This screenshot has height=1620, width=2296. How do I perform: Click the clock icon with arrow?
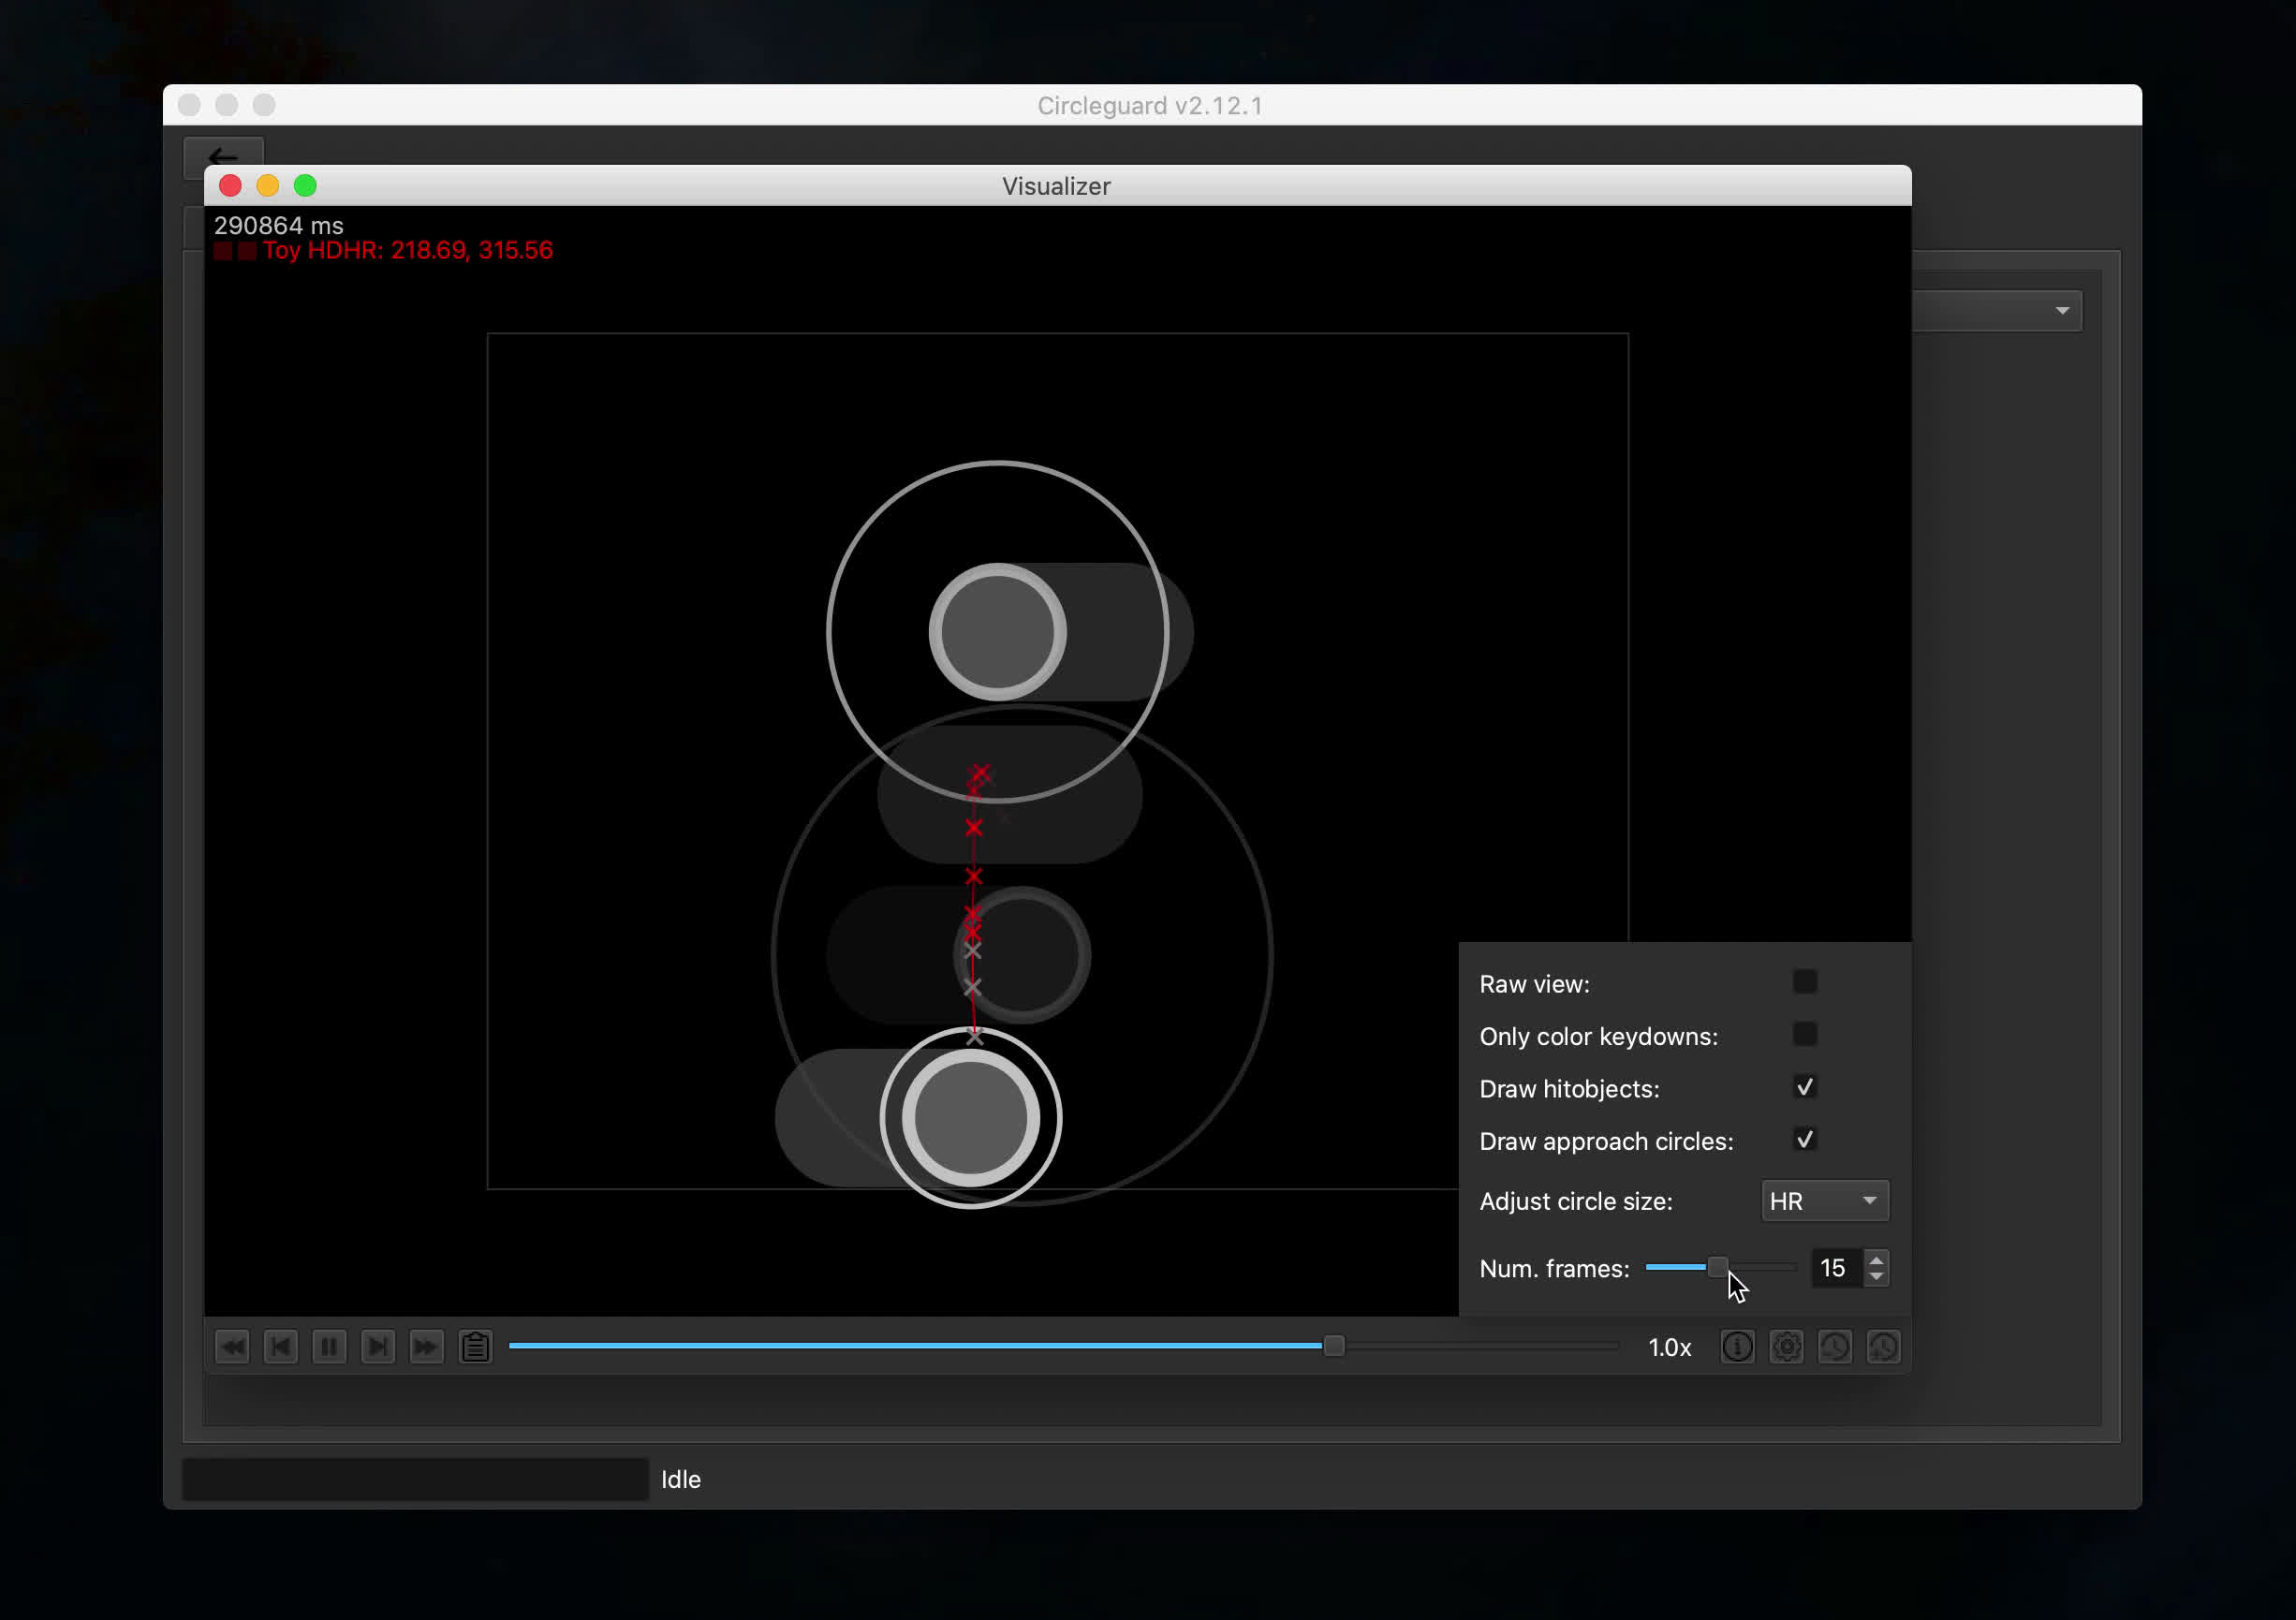point(1883,1347)
